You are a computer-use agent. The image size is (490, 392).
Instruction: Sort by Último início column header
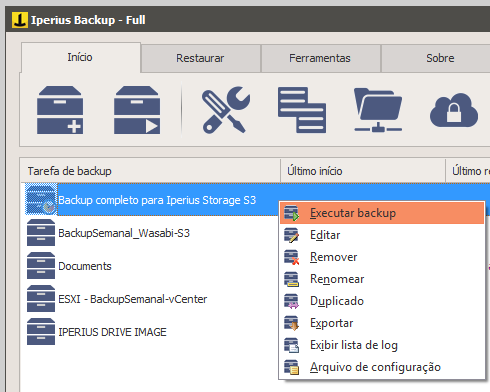click(363, 171)
